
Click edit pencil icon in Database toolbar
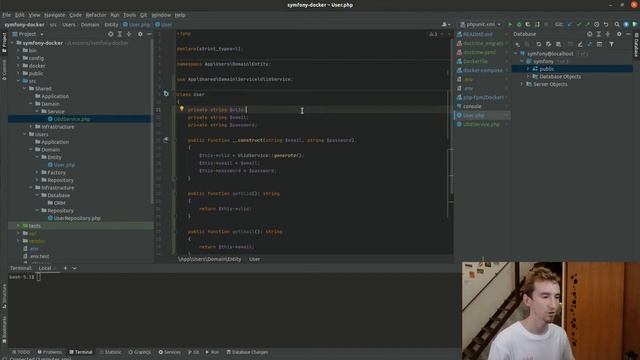point(580,44)
